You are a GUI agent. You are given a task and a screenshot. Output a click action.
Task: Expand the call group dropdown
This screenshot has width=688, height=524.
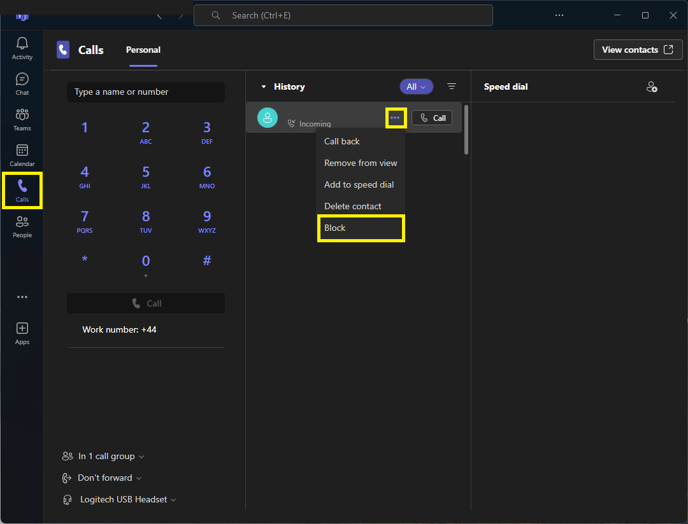click(103, 456)
